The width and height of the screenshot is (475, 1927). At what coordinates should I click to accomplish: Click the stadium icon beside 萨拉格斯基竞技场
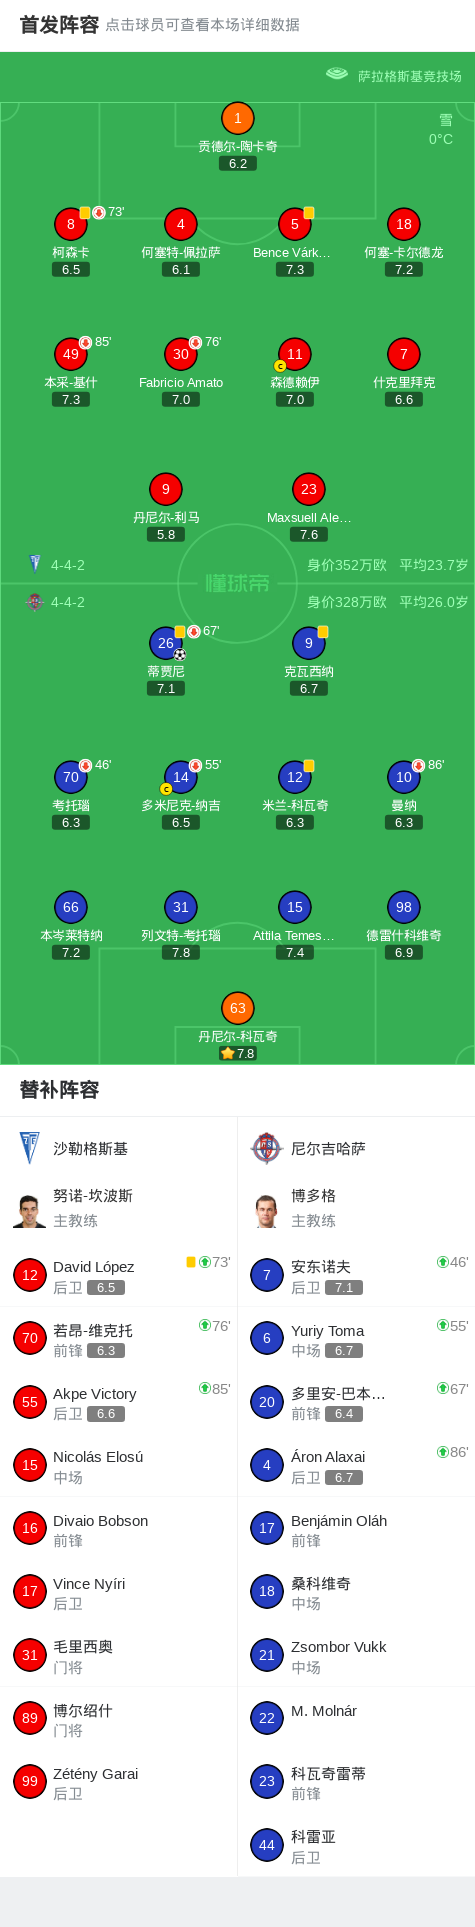337,74
